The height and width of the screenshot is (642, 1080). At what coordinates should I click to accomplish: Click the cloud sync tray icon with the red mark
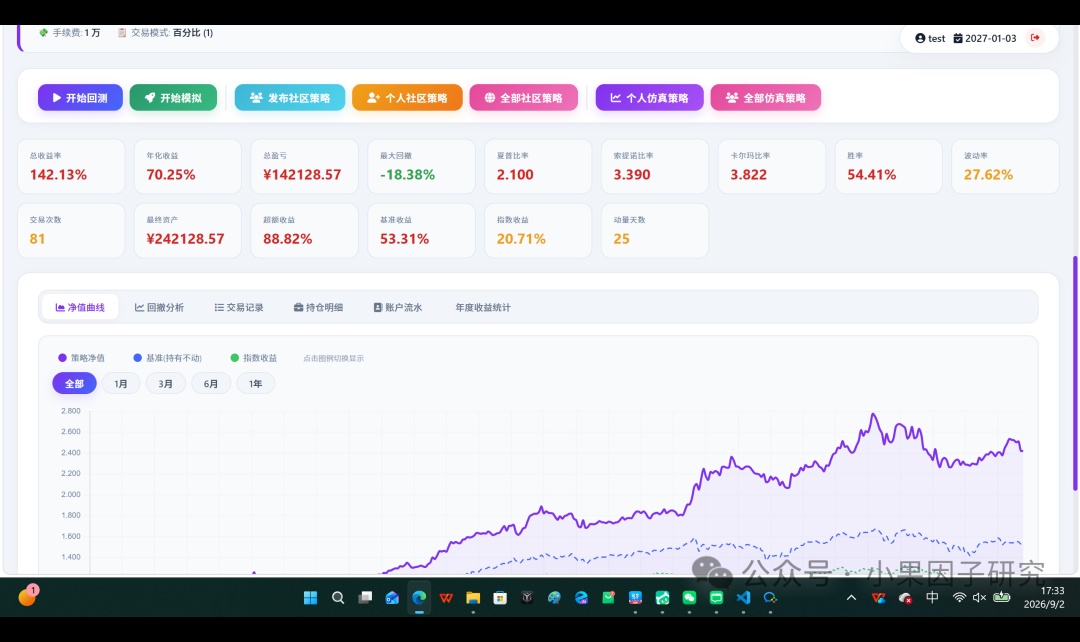[905, 597]
